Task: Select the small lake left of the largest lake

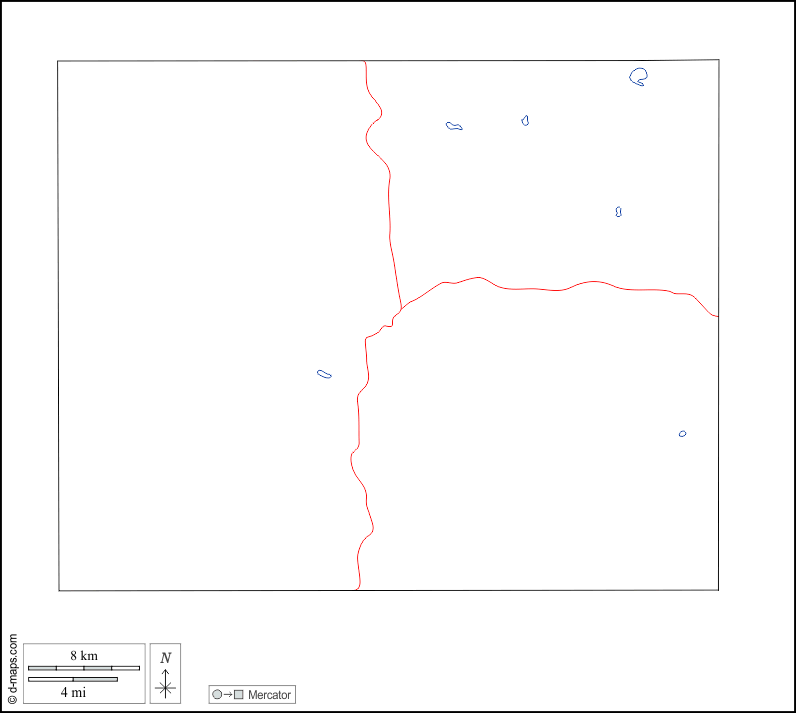Action: click(x=525, y=120)
